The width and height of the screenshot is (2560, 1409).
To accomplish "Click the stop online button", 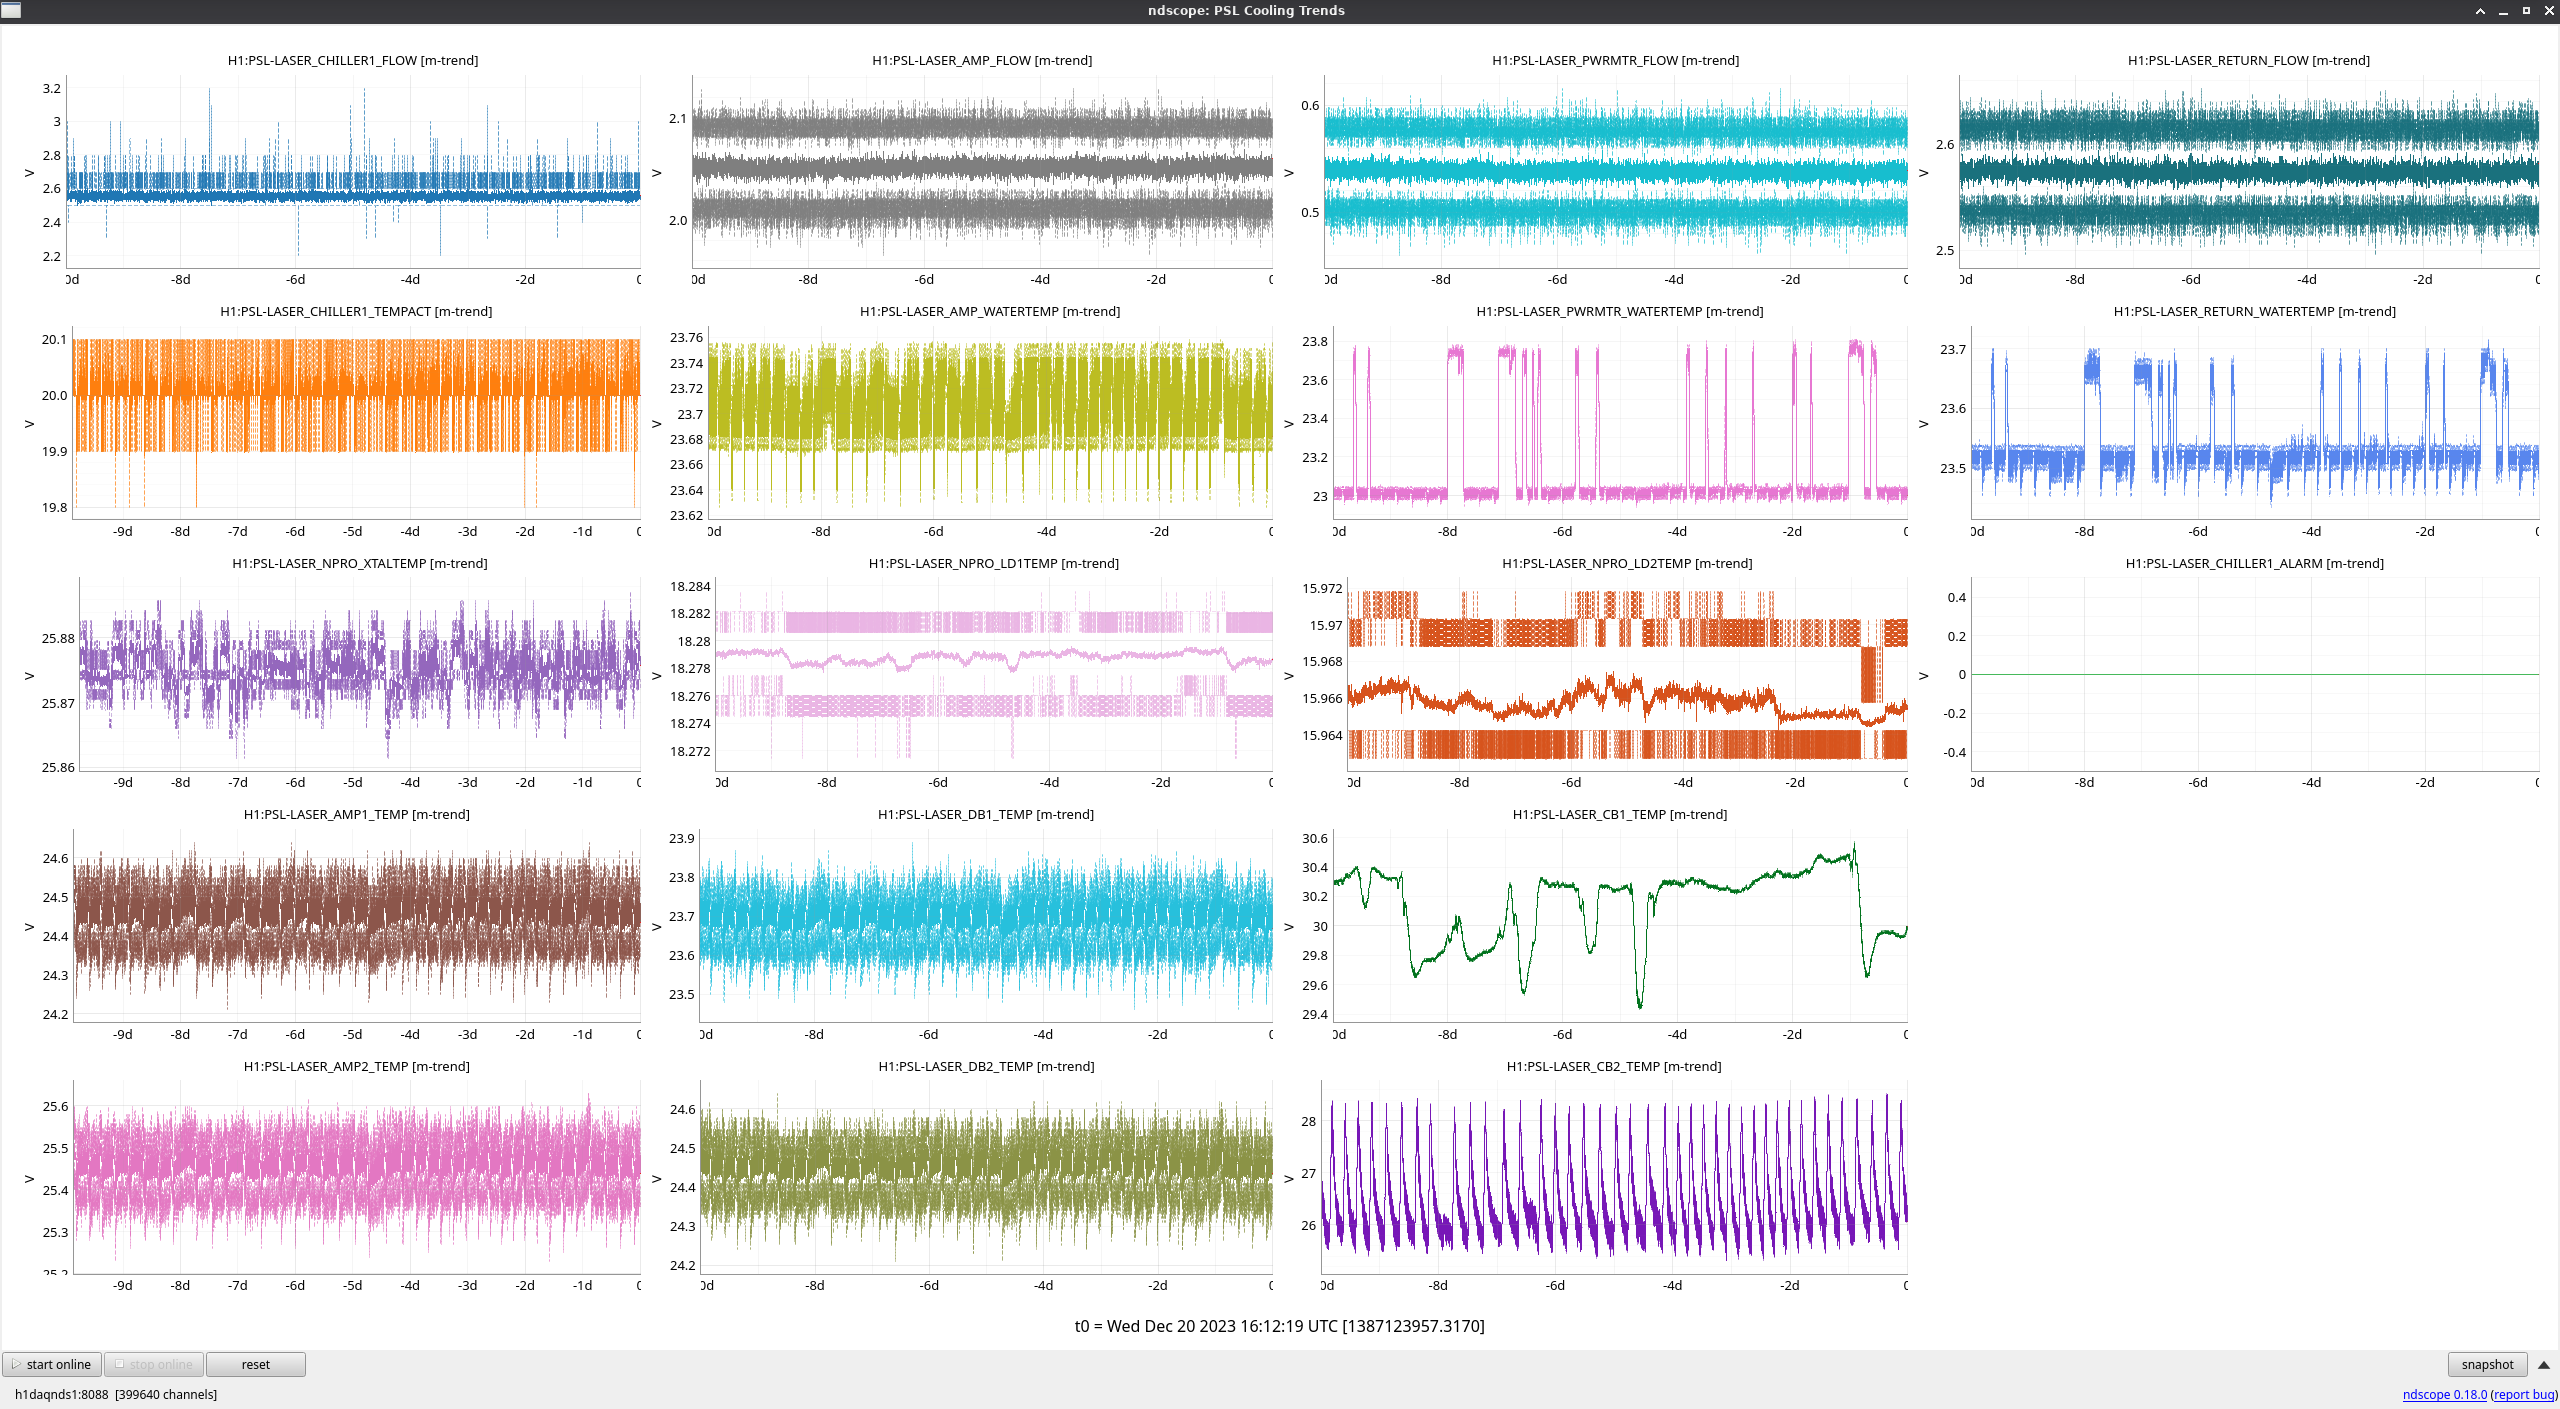I will coord(154,1364).
